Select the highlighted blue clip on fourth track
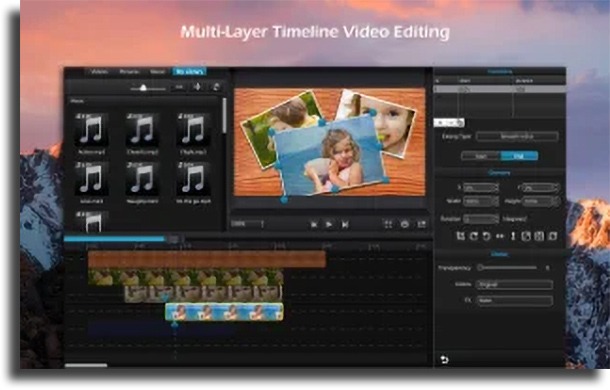This screenshot has width=610, height=390. point(224,312)
